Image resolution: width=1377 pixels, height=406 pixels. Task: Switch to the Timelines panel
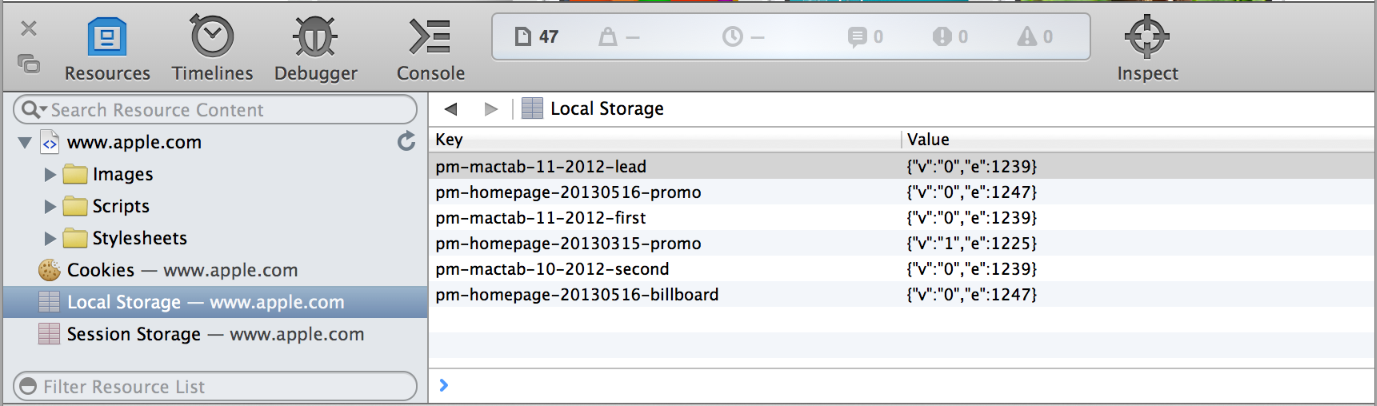click(x=212, y=50)
